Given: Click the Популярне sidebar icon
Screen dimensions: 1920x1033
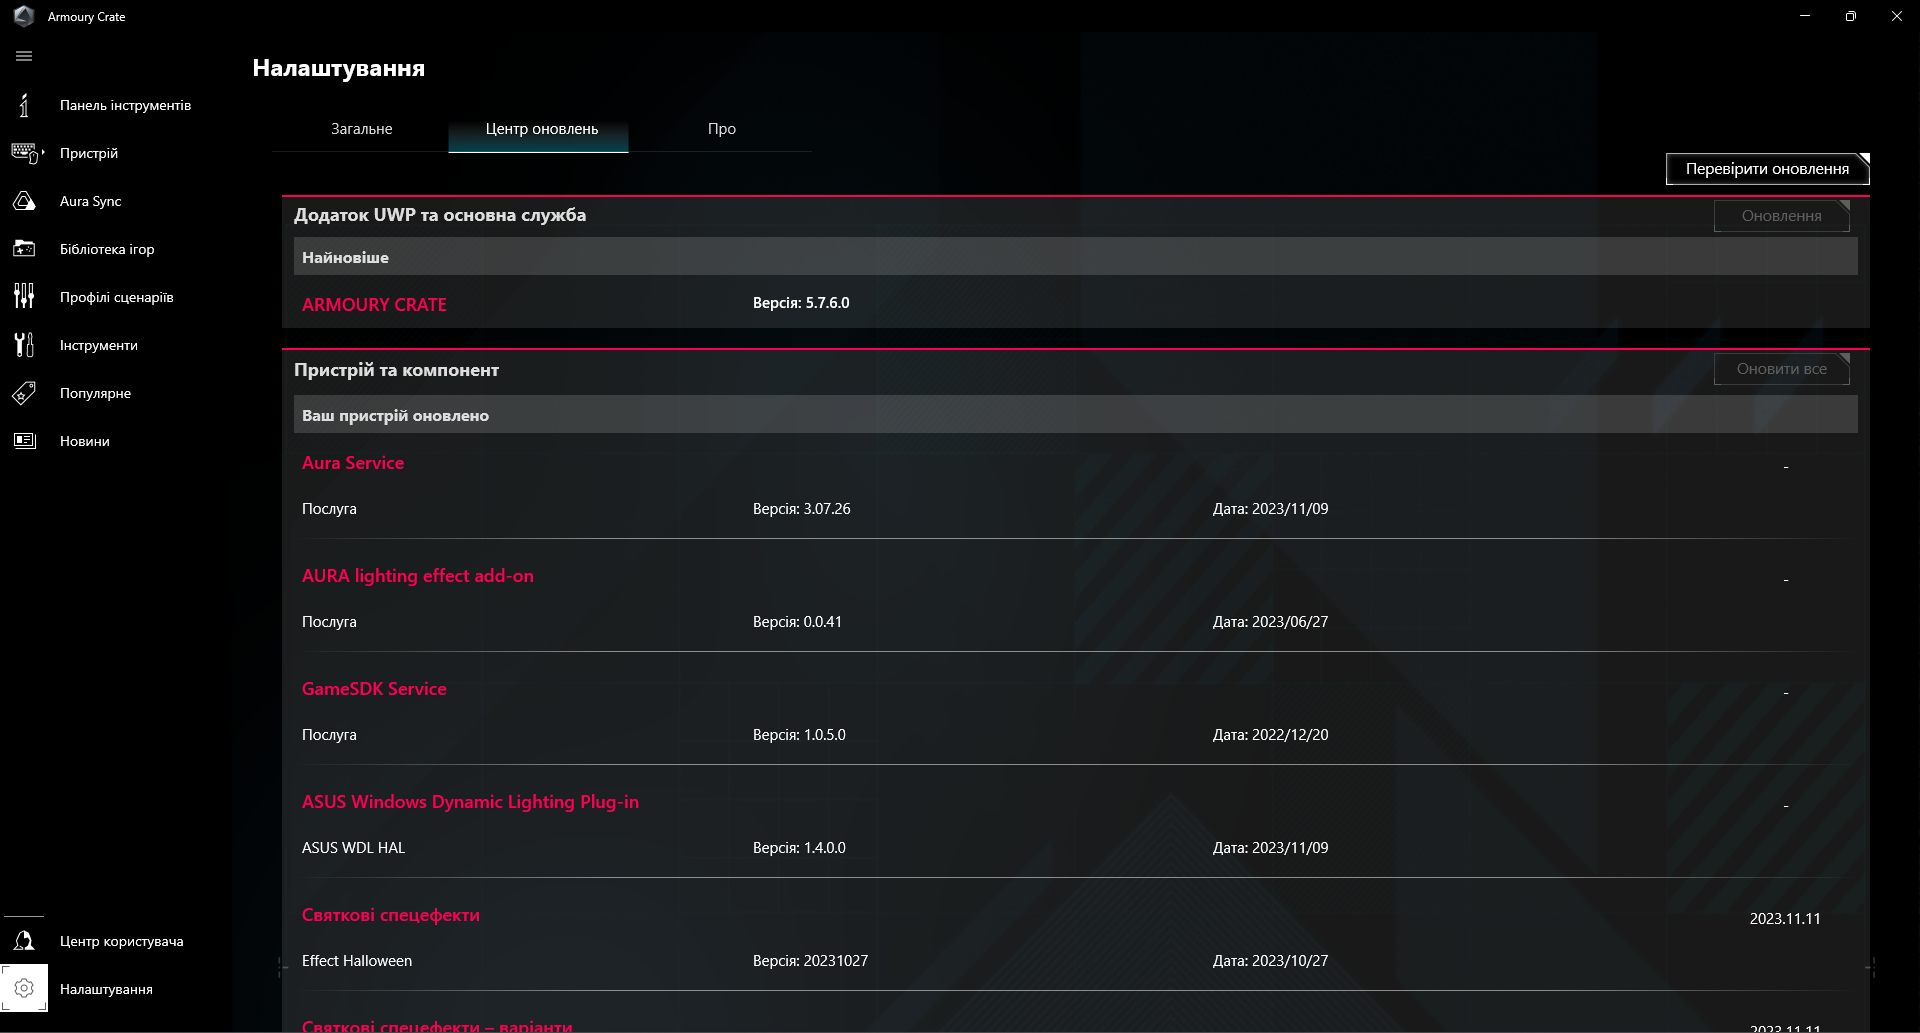Looking at the screenshot, I should [24, 393].
